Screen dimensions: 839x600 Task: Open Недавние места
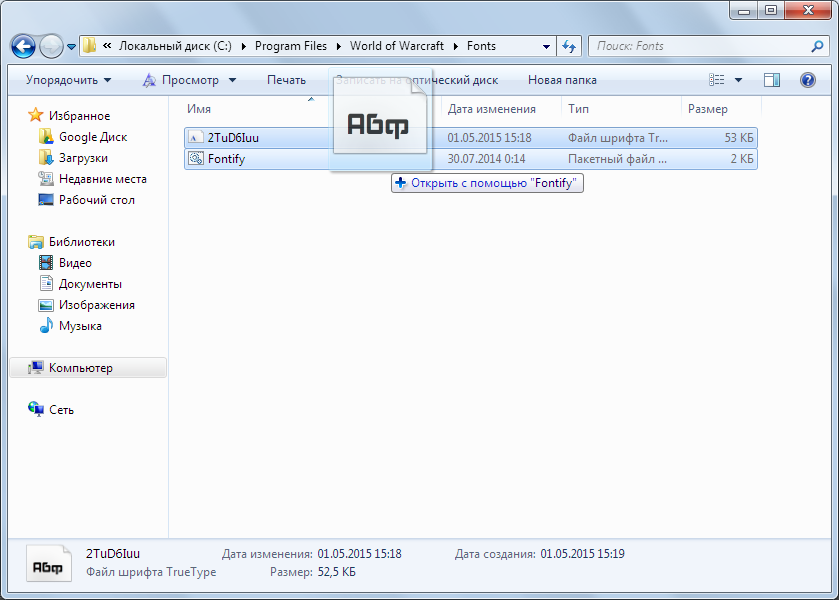(103, 179)
